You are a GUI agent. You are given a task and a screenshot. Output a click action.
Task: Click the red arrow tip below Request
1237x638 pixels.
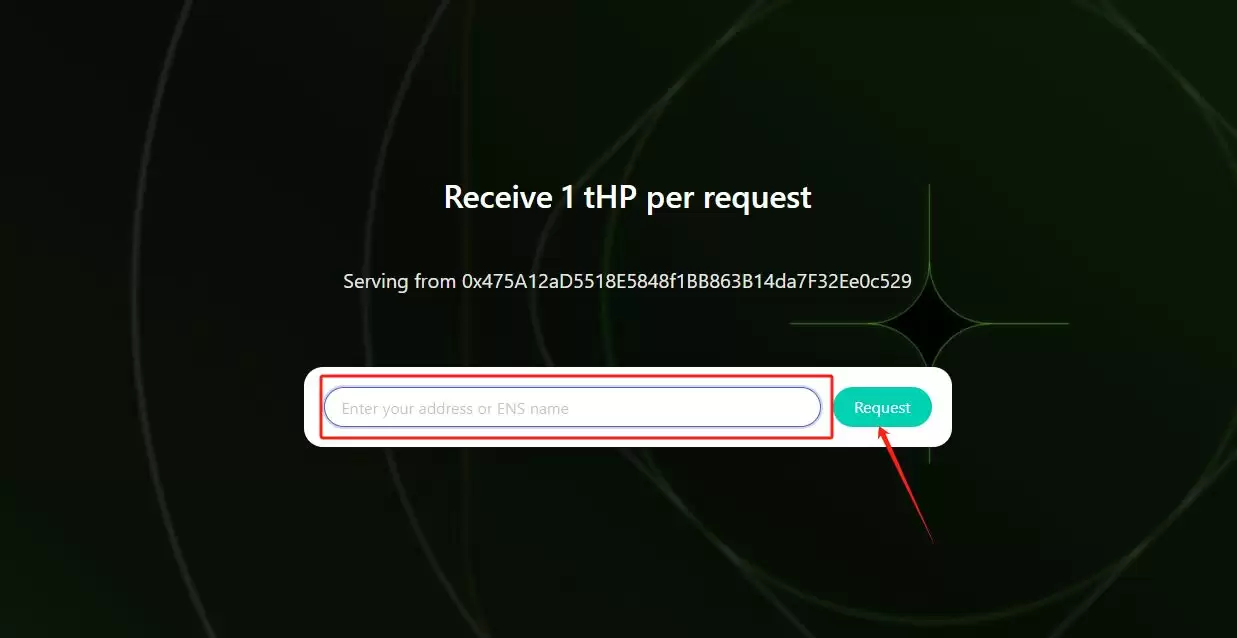coord(882,430)
